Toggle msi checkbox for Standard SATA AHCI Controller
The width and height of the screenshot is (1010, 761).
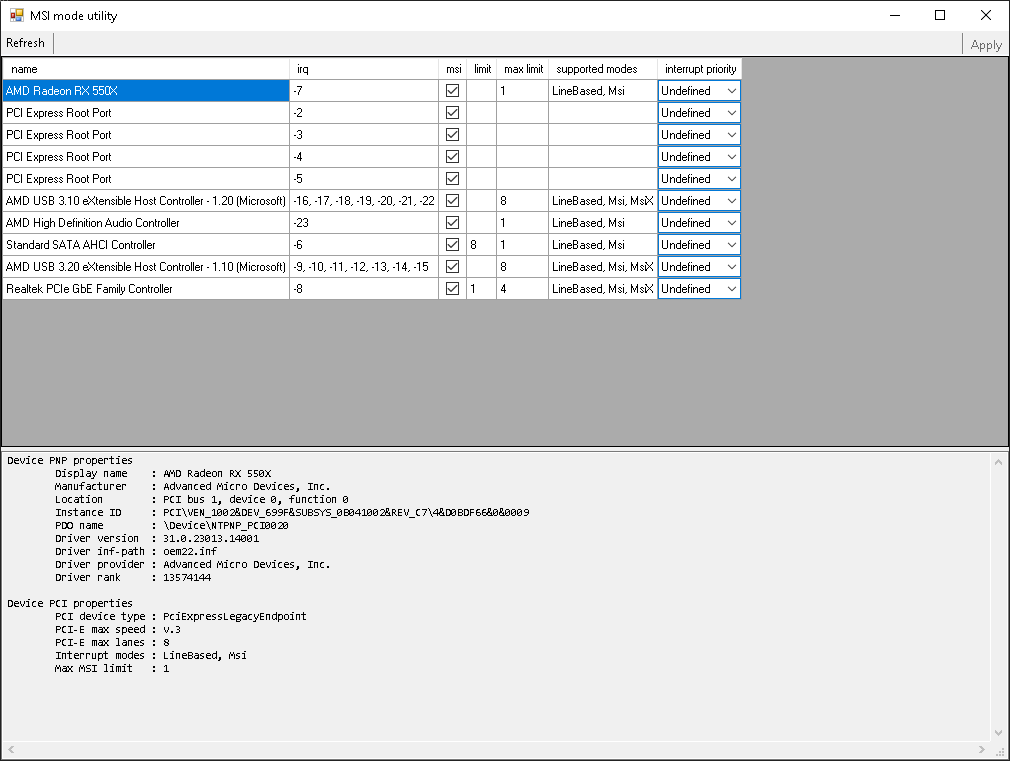tap(453, 245)
